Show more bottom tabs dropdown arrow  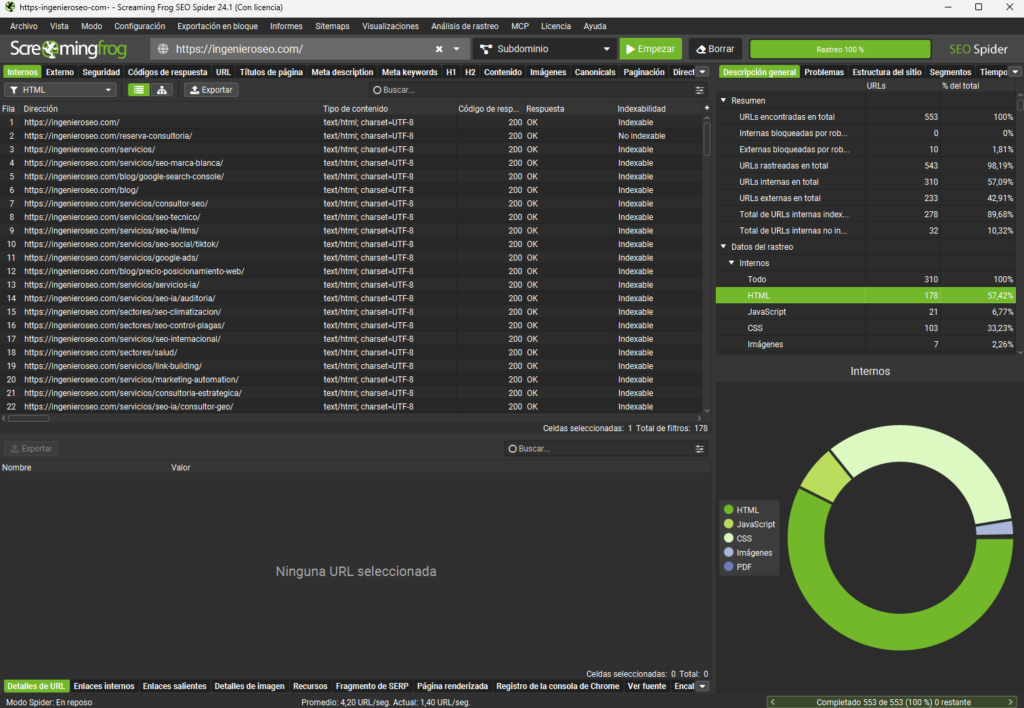703,686
